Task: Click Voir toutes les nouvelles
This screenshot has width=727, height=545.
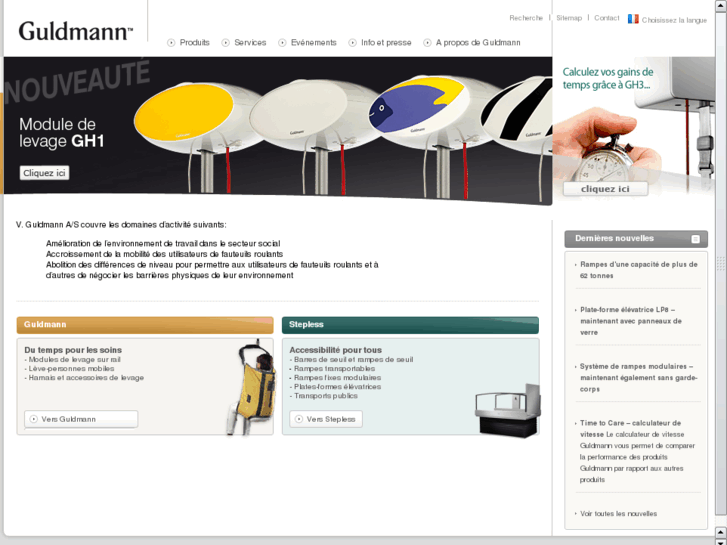Action: [x=618, y=514]
